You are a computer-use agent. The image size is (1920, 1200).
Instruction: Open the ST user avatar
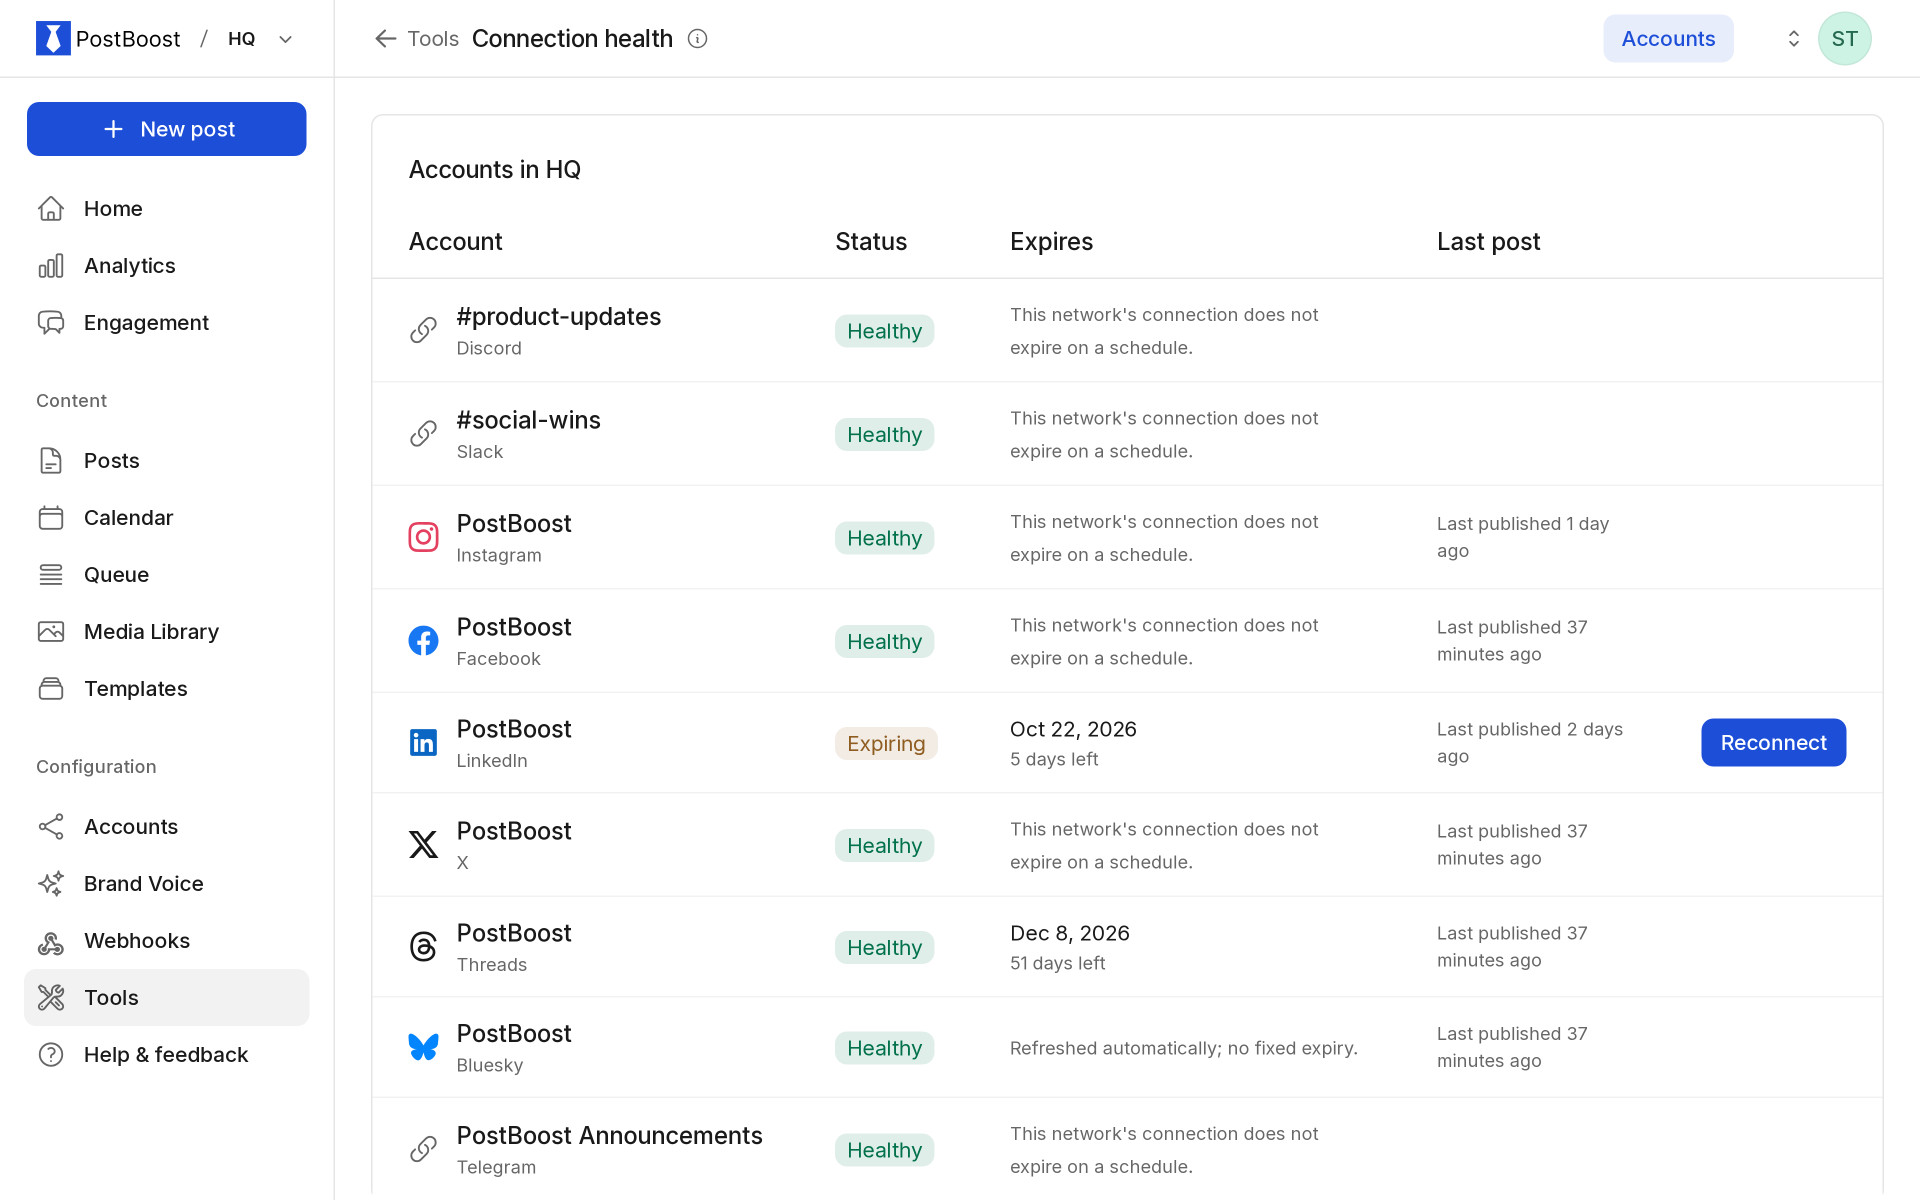coord(1844,38)
